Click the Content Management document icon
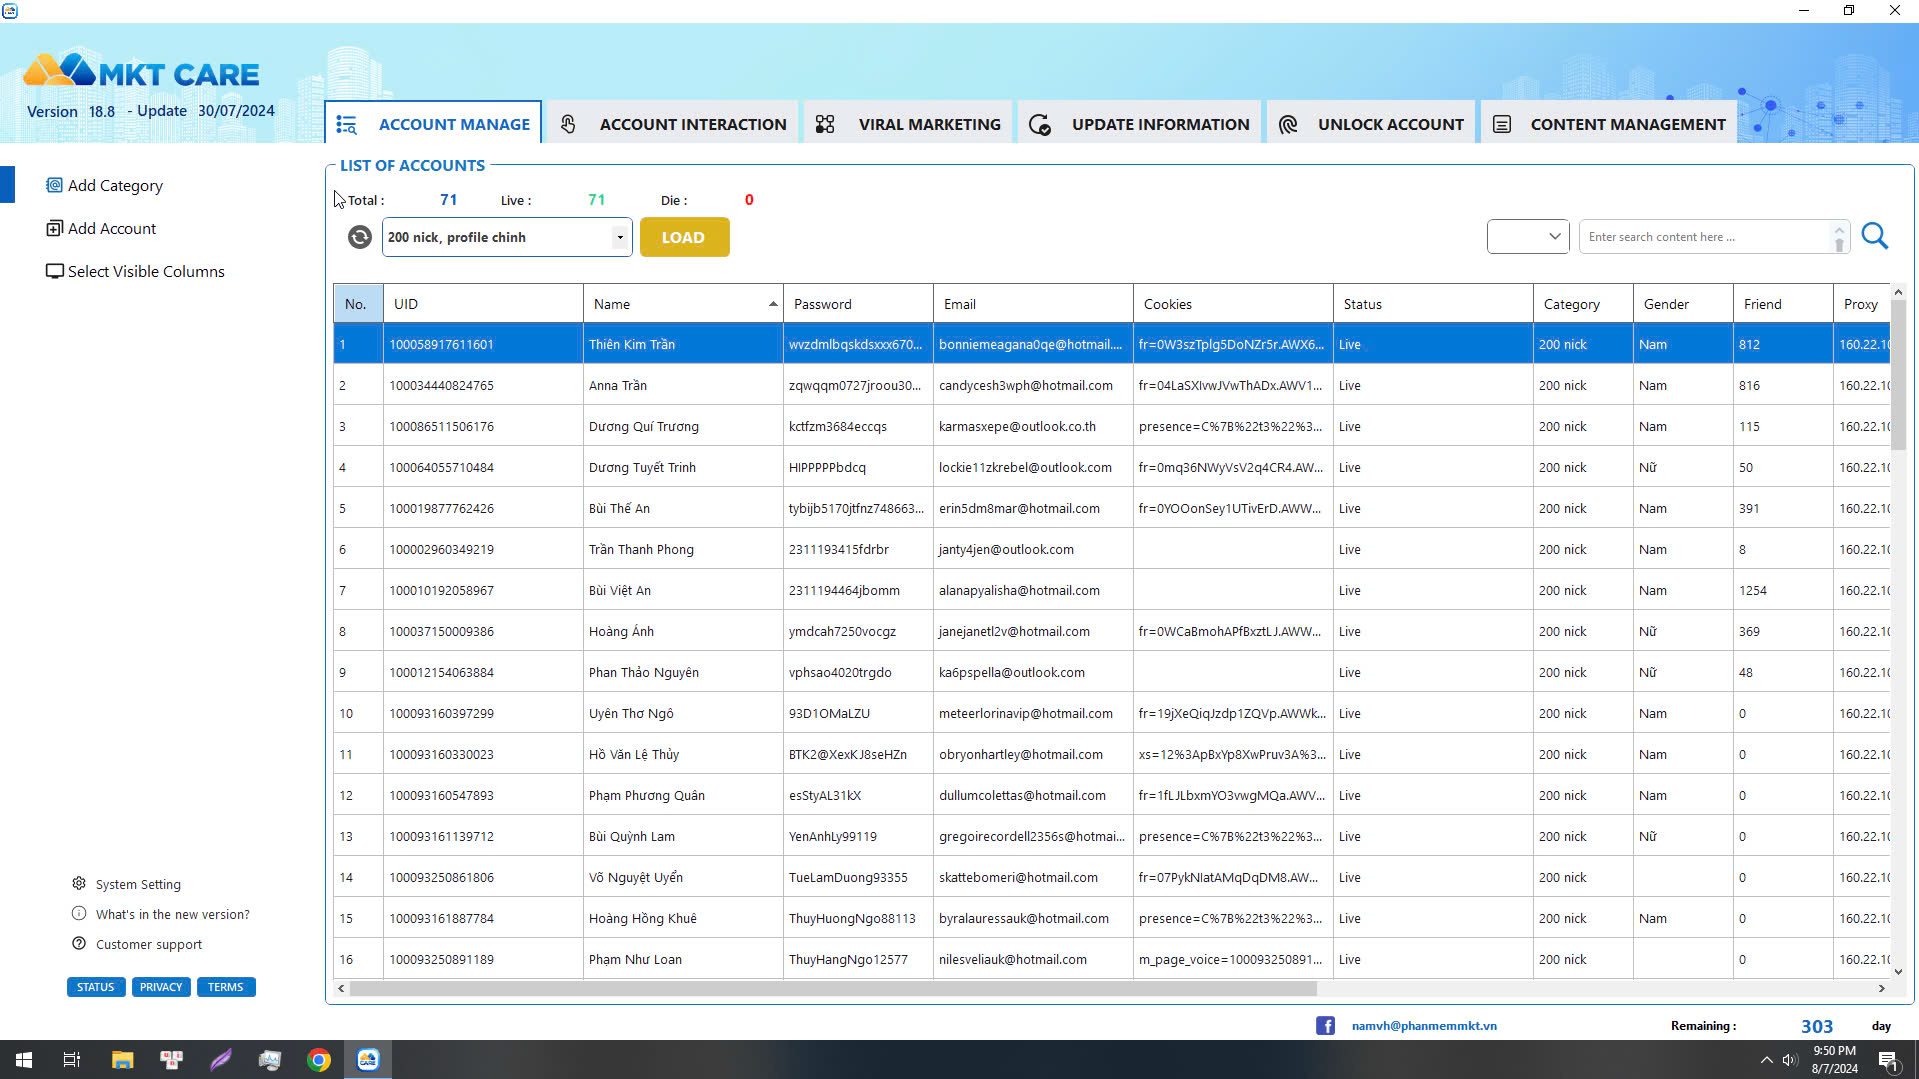 [1502, 125]
